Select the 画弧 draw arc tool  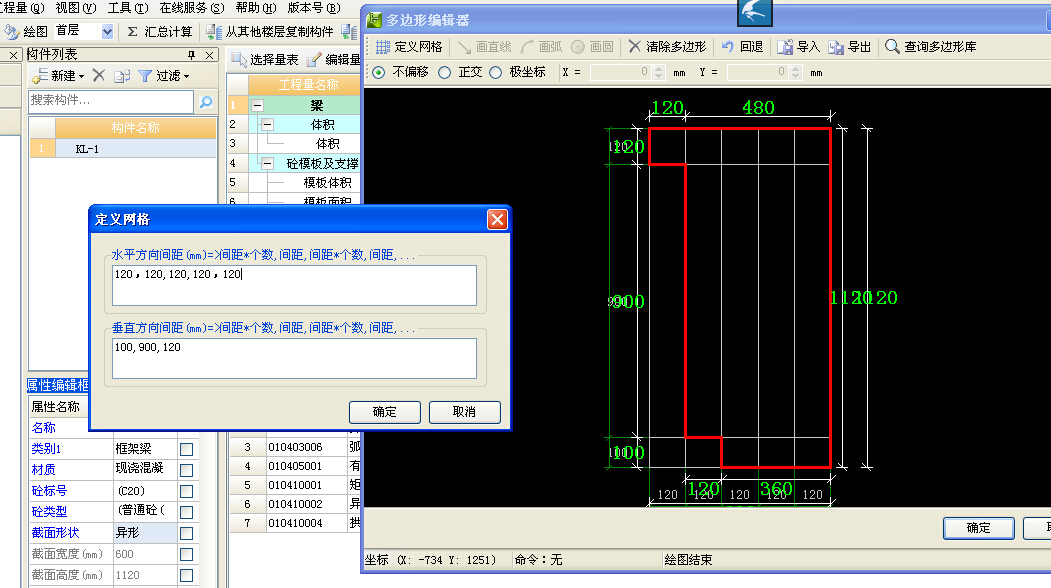tap(542, 47)
